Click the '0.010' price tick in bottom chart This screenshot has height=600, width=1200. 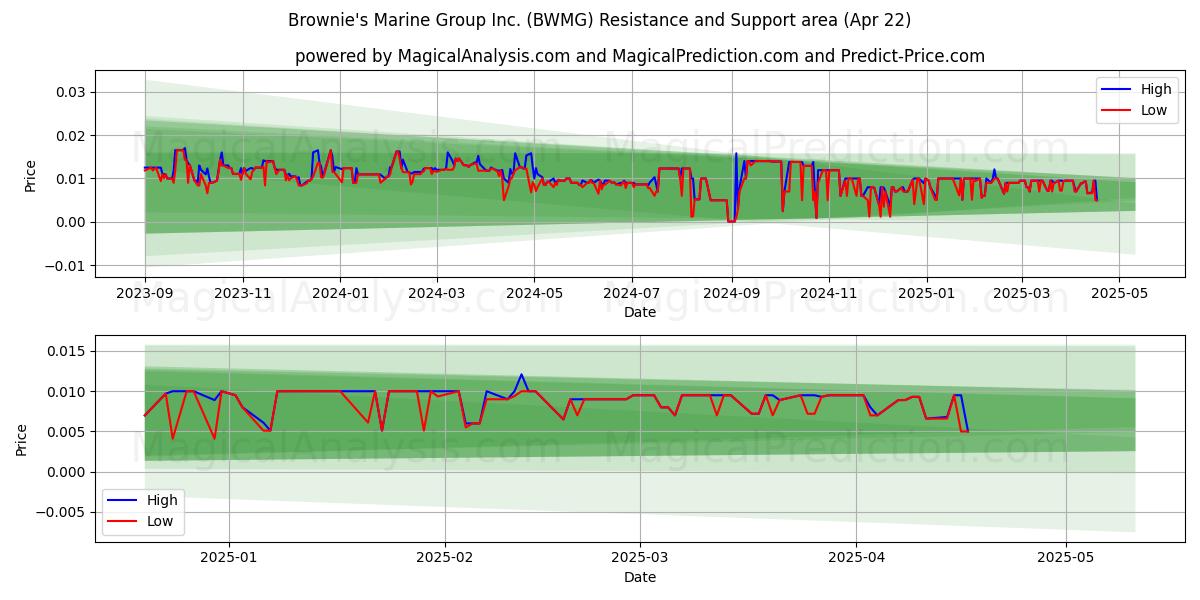tap(67, 392)
